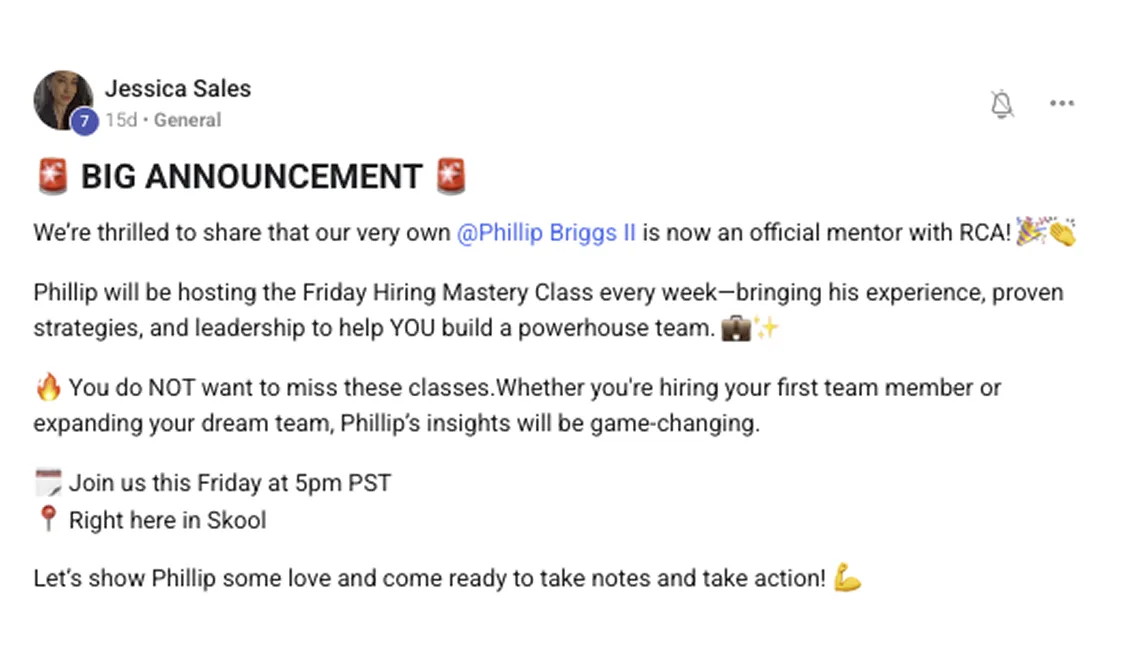Toggle post notifications with the bell icon
This screenshot has width=1140, height=668.
pyautogui.click(x=1001, y=104)
